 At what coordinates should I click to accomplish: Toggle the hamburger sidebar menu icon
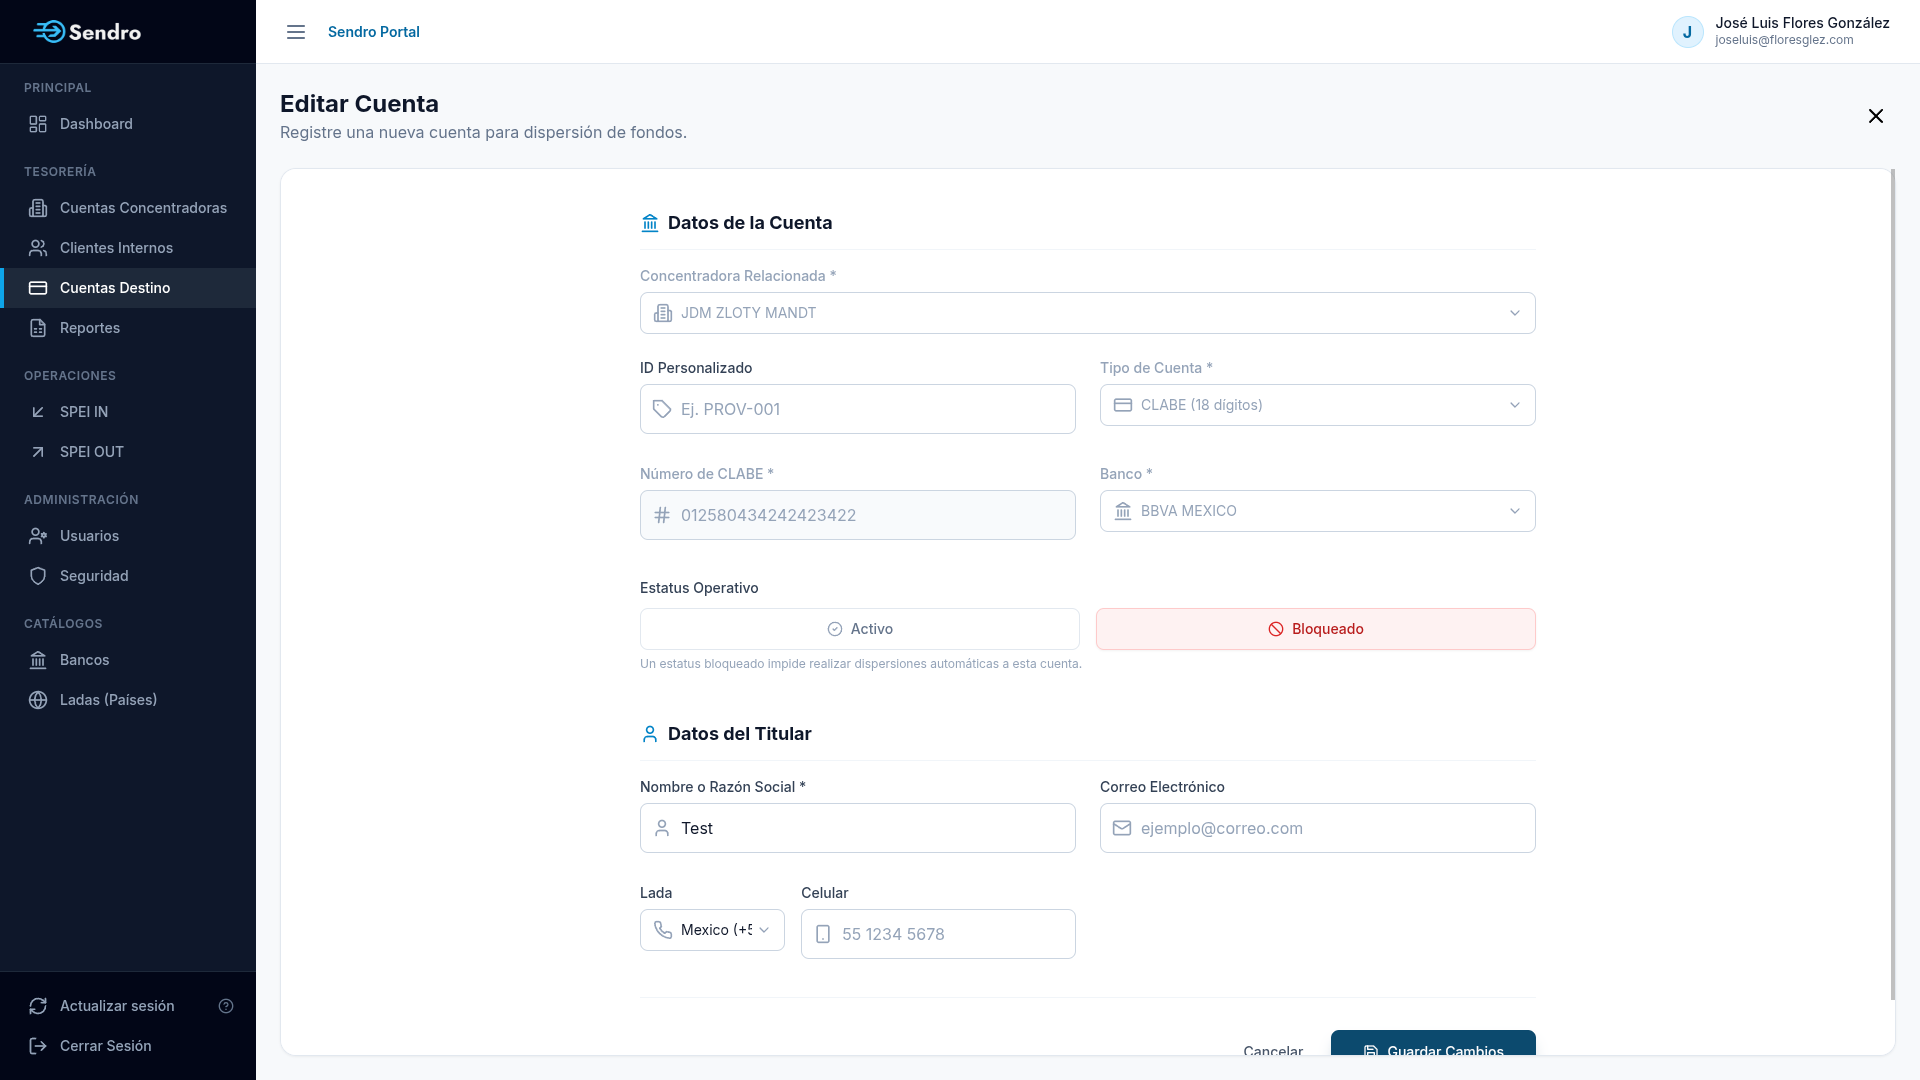[x=296, y=32]
